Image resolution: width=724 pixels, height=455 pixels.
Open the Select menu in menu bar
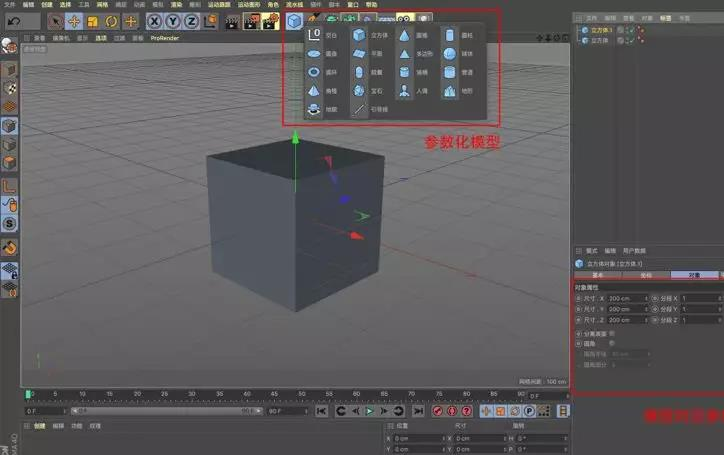pos(65,5)
